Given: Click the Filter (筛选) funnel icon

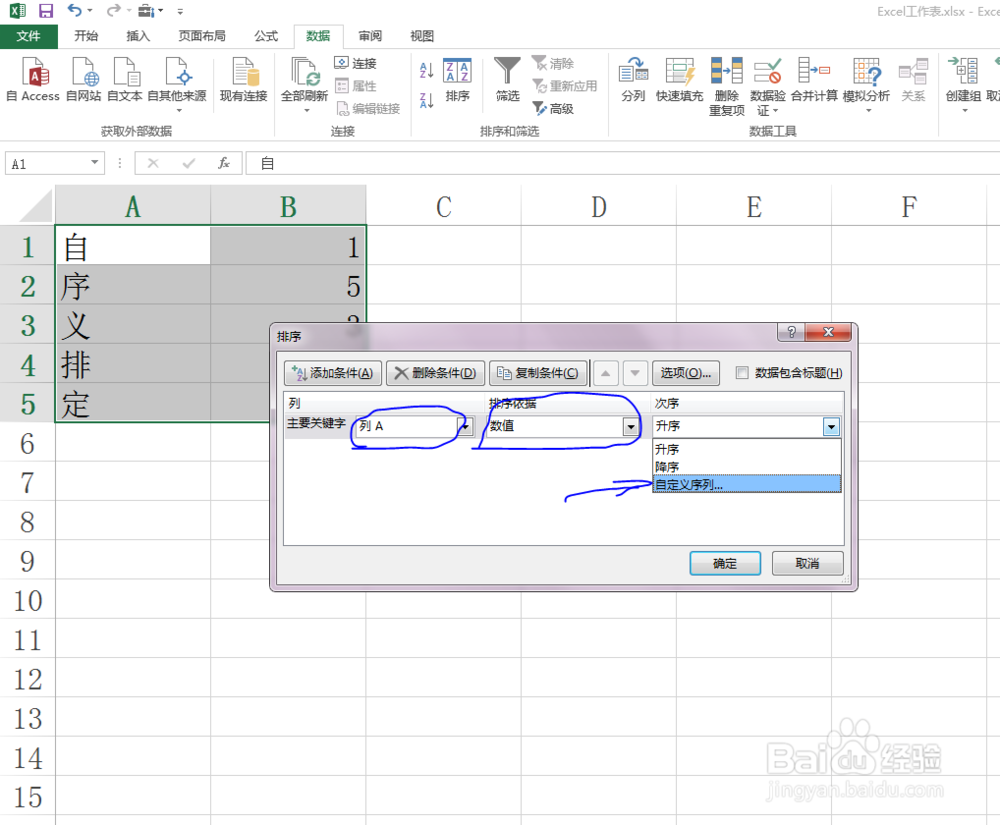Looking at the screenshot, I should [508, 80].
